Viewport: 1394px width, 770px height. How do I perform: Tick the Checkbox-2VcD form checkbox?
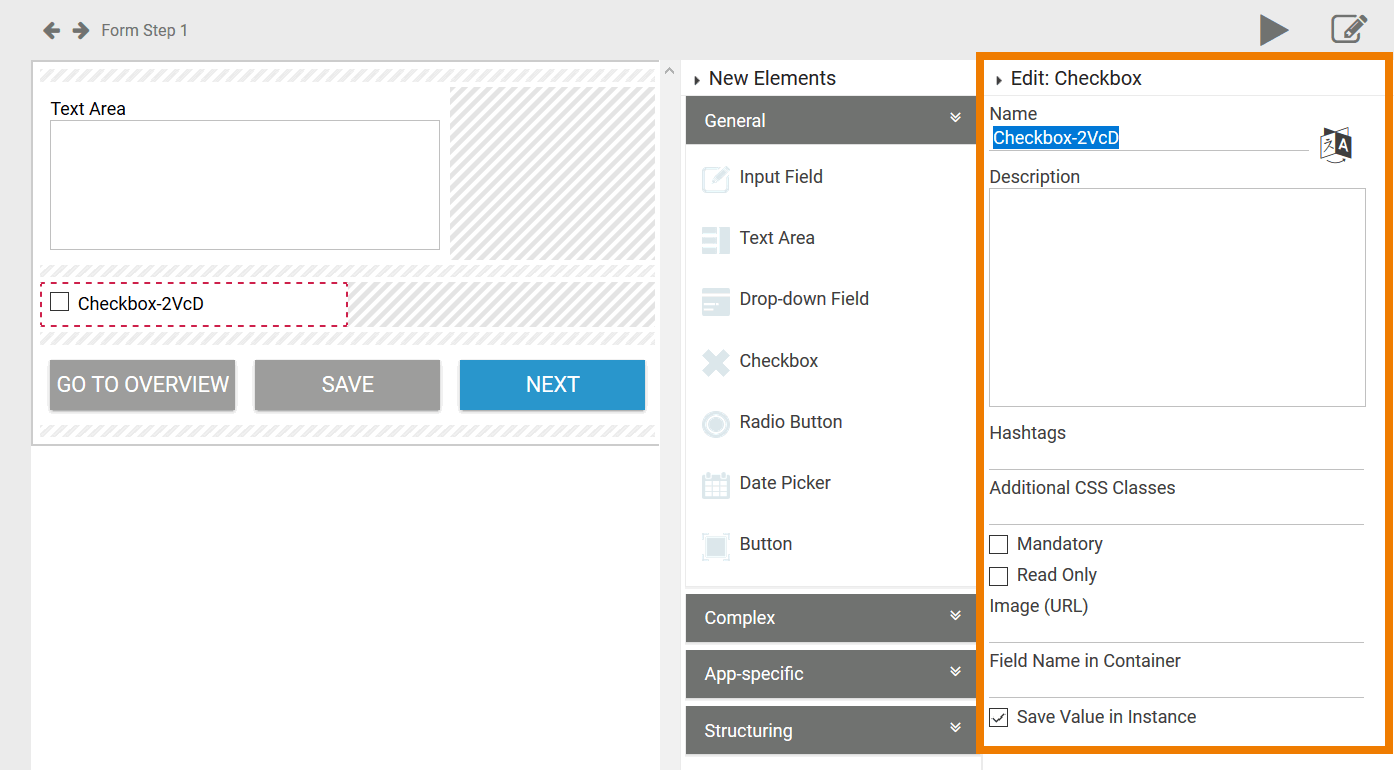(60, 302)
